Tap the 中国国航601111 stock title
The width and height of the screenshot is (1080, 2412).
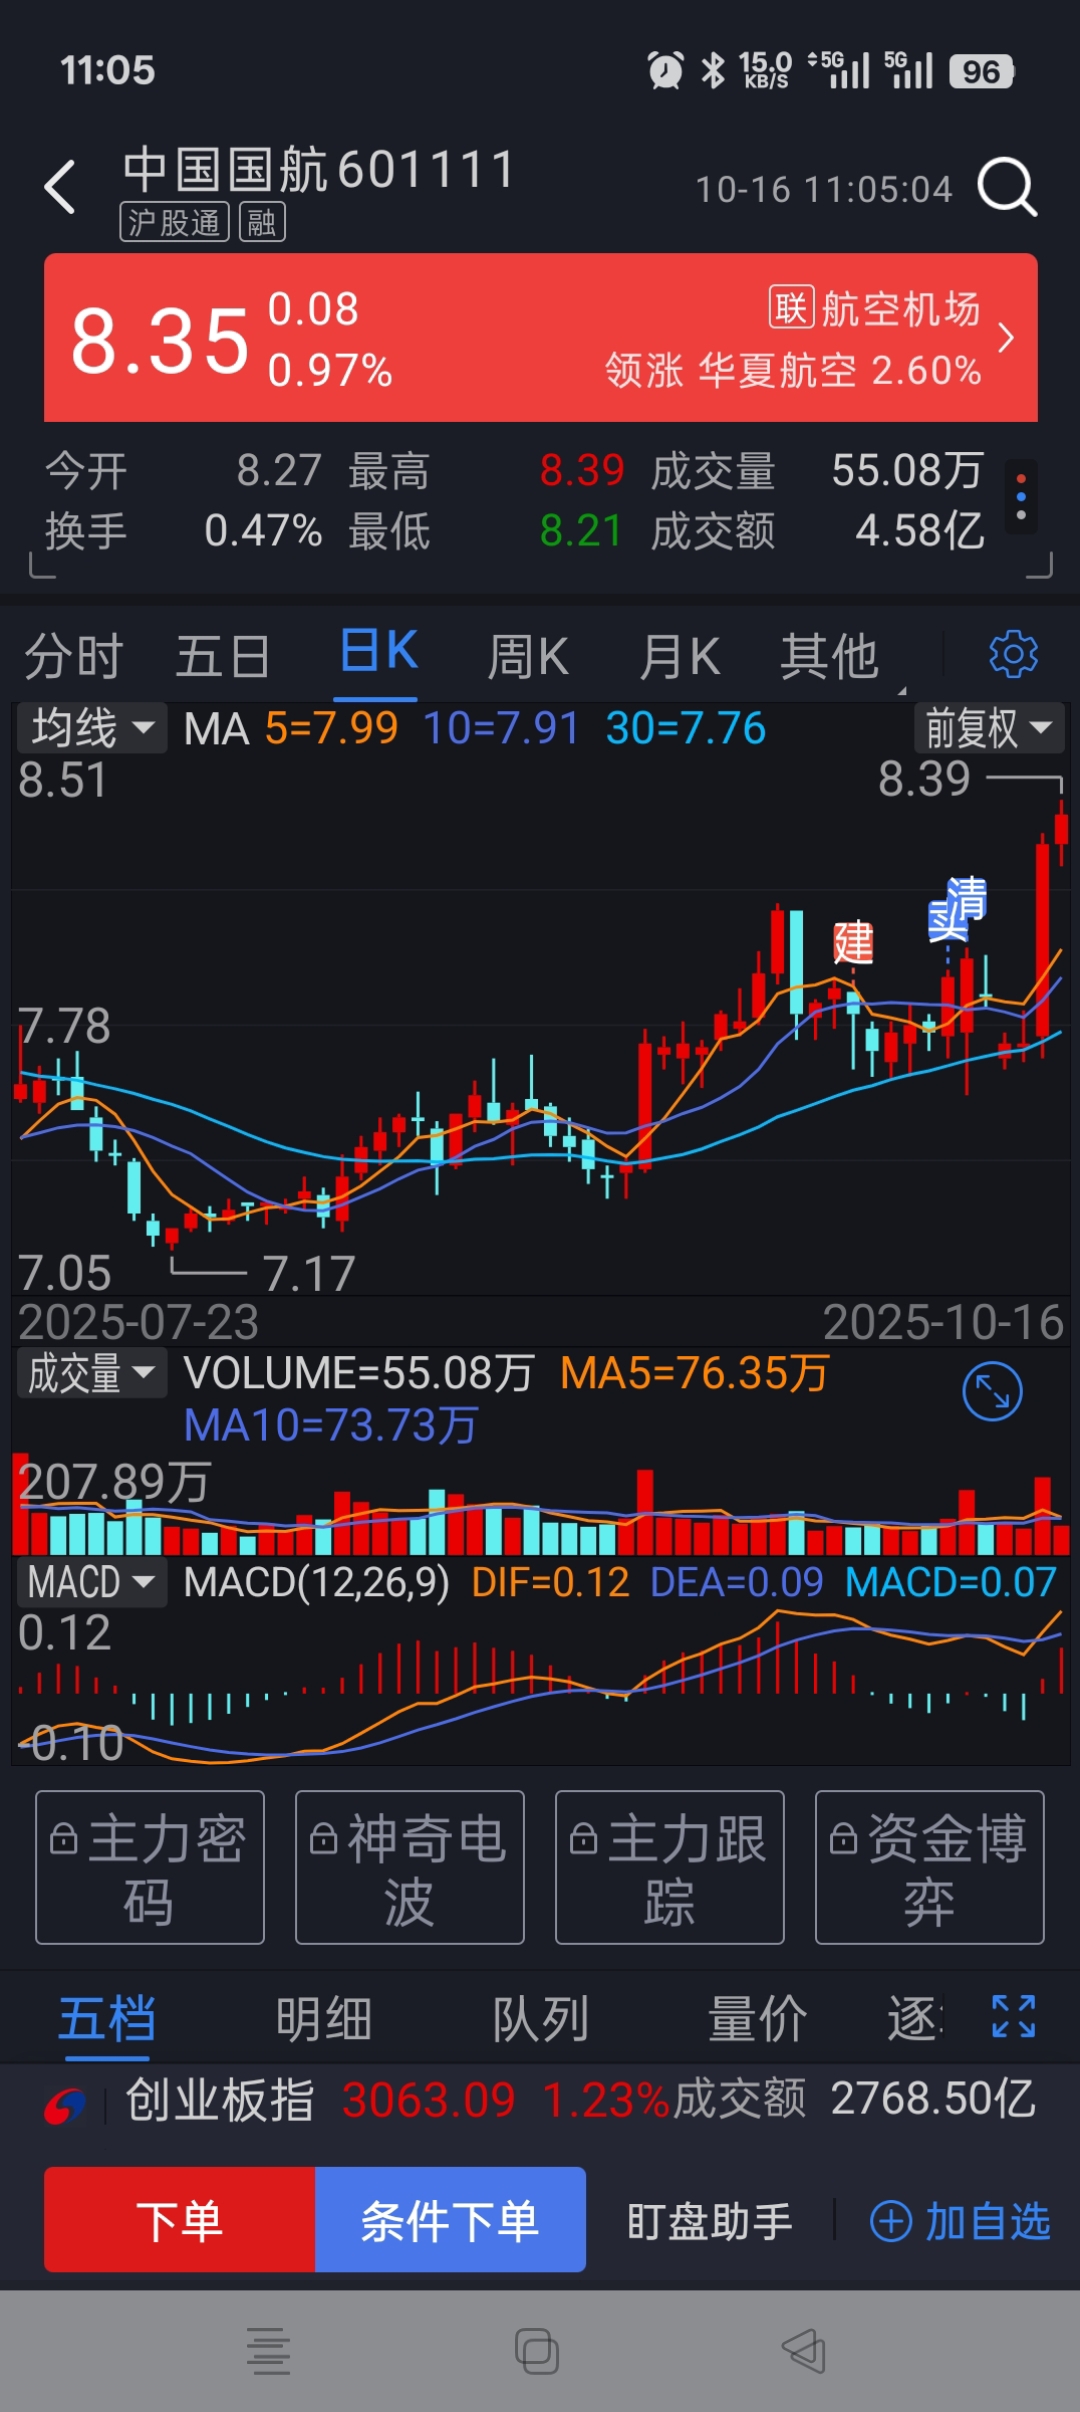coord(319,169)
